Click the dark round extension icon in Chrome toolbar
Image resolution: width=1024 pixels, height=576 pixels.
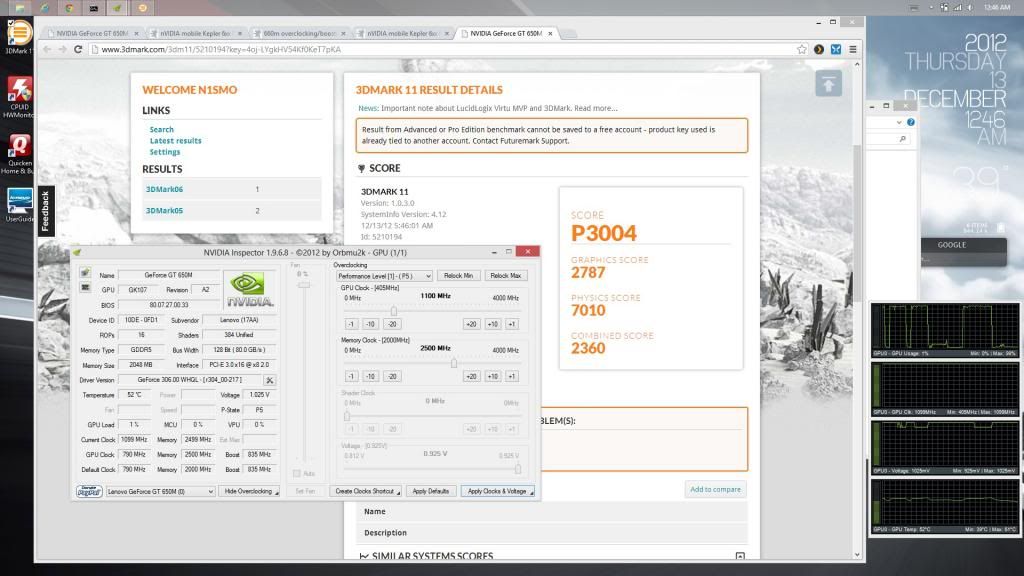[x=819, y=49]
